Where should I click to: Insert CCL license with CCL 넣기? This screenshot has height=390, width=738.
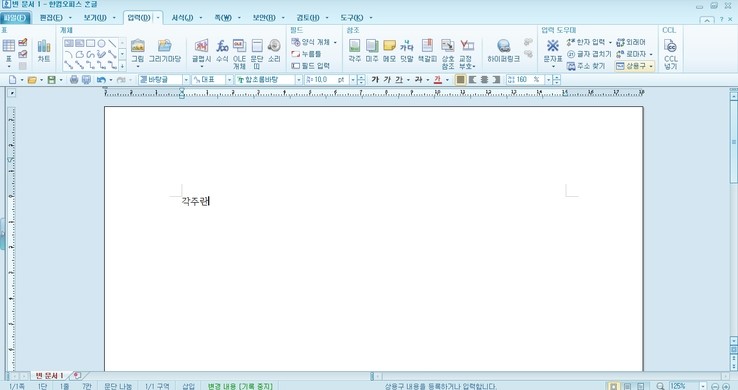671,54
